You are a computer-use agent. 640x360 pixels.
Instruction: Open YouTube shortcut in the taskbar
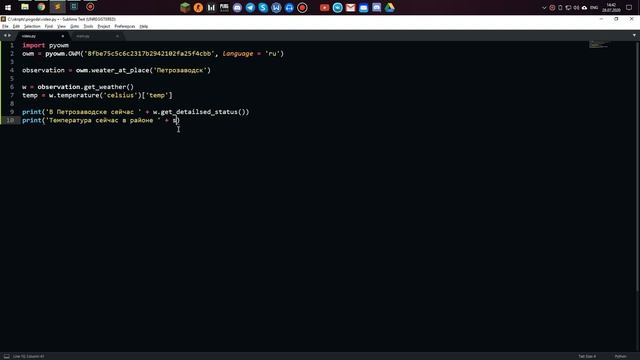[324, 7]
